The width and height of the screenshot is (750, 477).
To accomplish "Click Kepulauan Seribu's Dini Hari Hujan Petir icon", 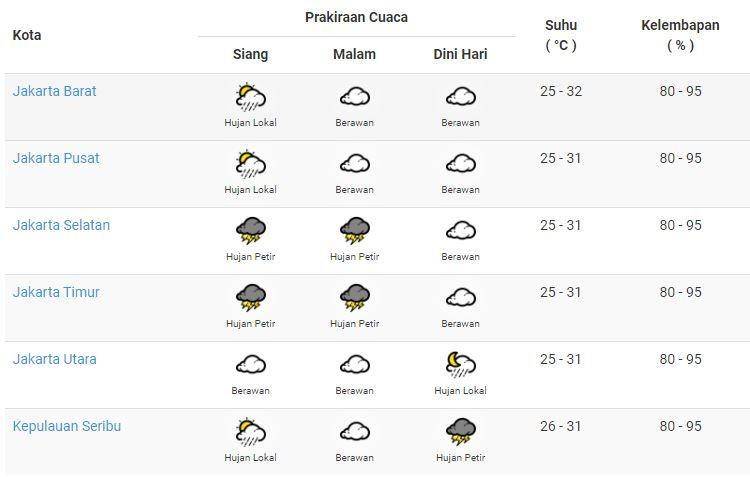I will click(x=460, y=432).
